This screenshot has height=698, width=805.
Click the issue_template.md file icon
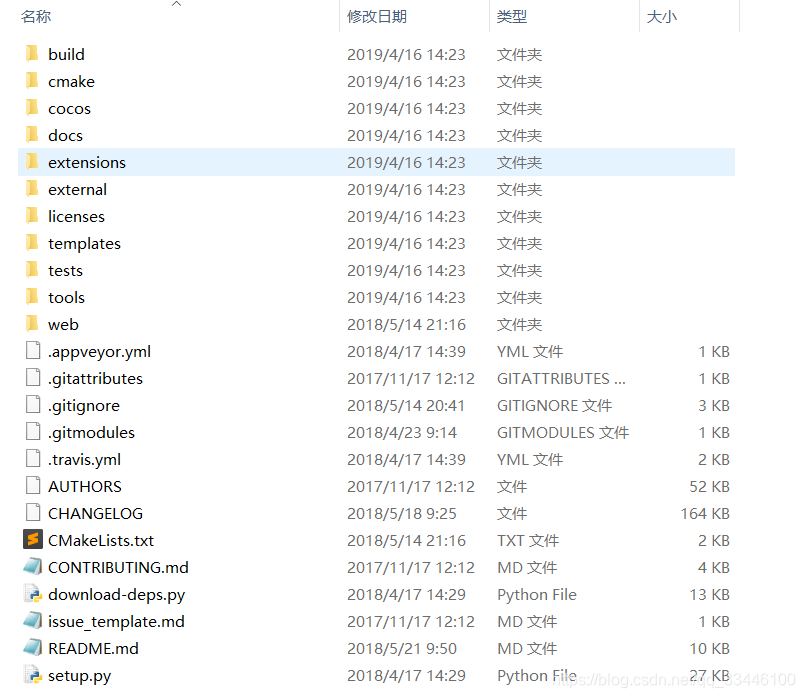[33, 621]
